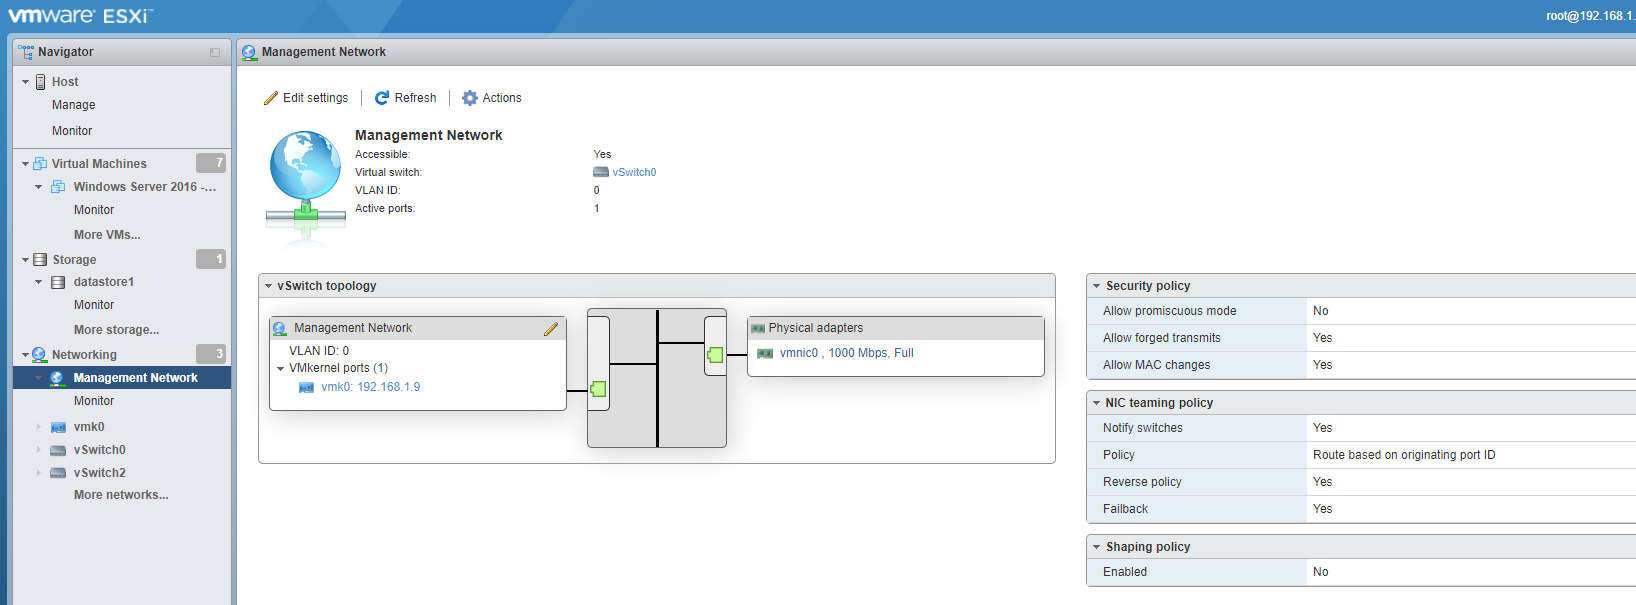Select Monitor under Management Network
The height and width of the screenshot is (605, 1636).
94,401
